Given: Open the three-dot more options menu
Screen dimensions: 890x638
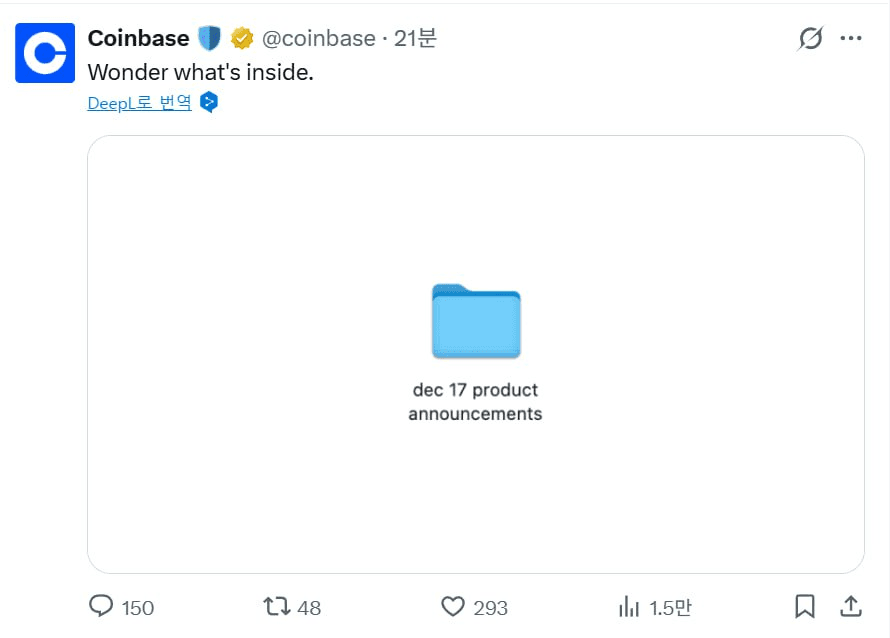Looking at the screenshot, I should click(852, 37).
